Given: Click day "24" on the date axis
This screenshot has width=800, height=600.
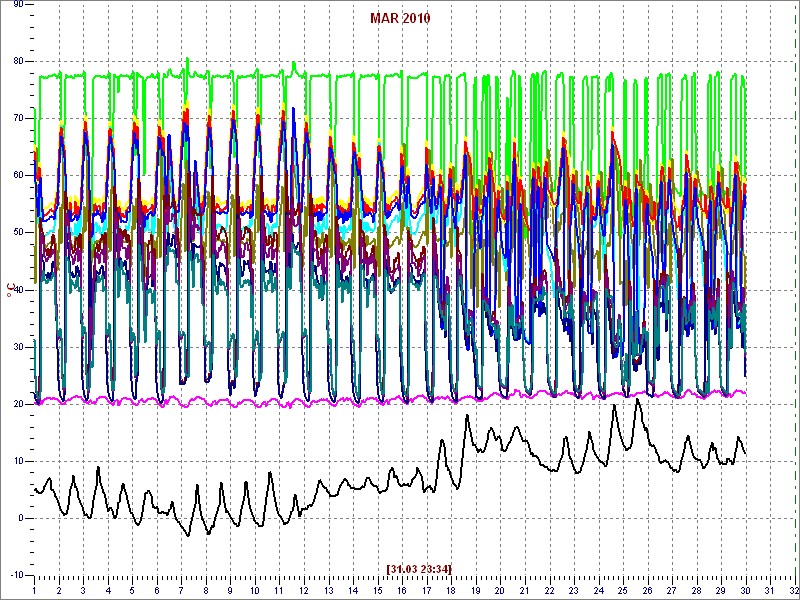Looking at the screenshot, I should [x=598, y=590].
